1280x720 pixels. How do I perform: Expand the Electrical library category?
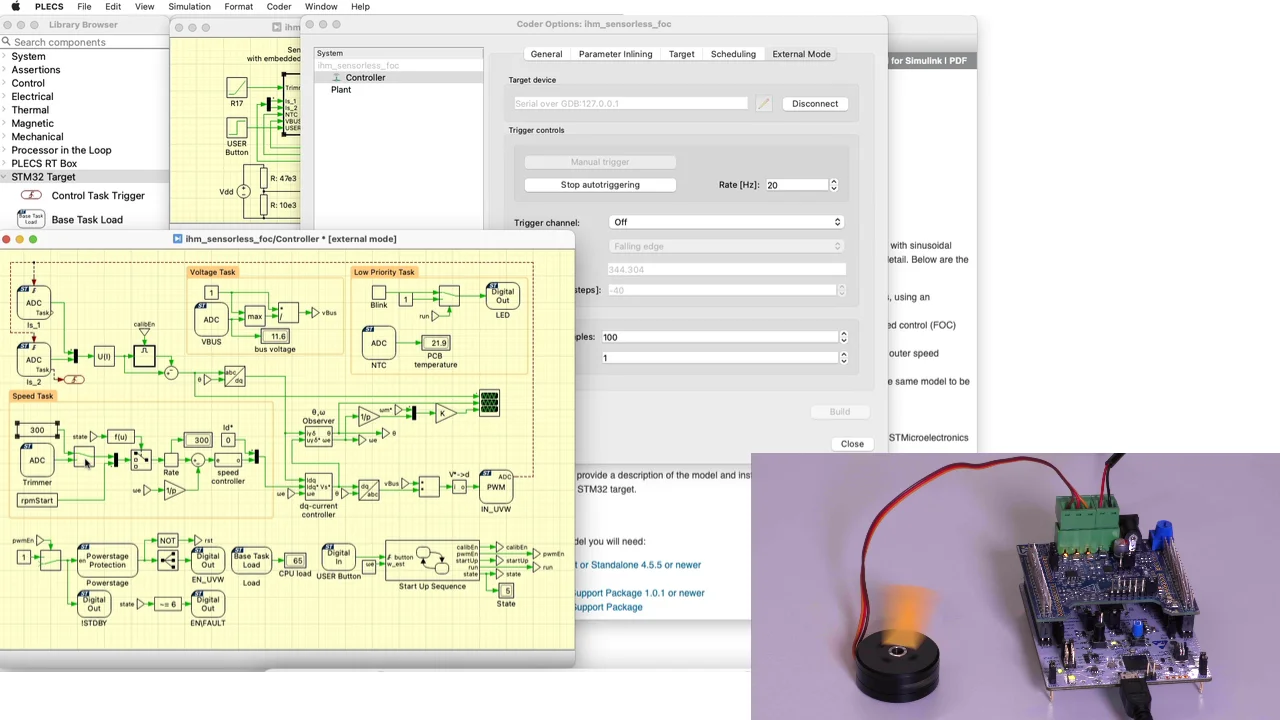(32, 97)
